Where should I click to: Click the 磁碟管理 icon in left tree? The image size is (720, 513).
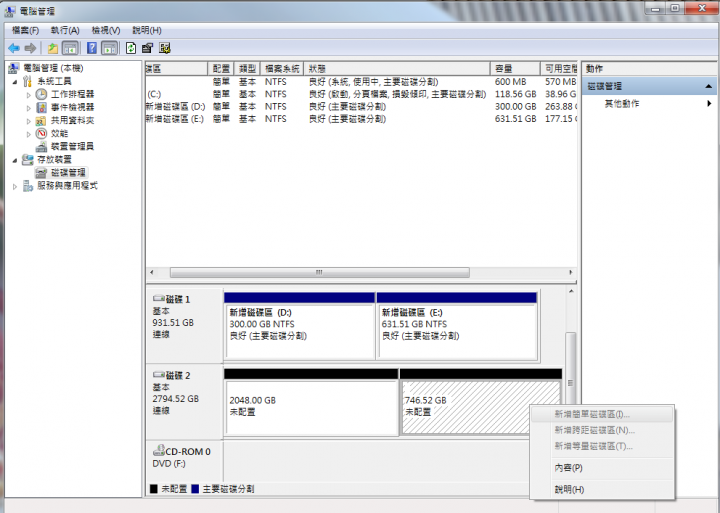pos(41,173)
